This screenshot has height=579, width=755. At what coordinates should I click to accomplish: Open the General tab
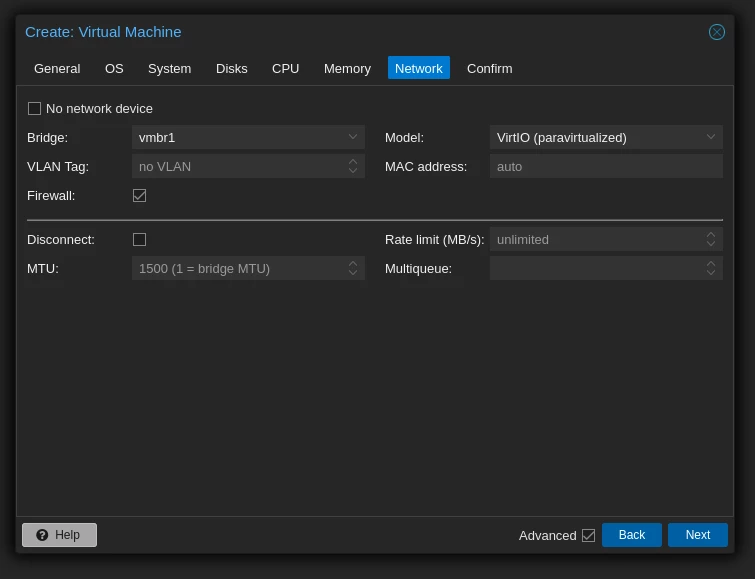point(57,68)
